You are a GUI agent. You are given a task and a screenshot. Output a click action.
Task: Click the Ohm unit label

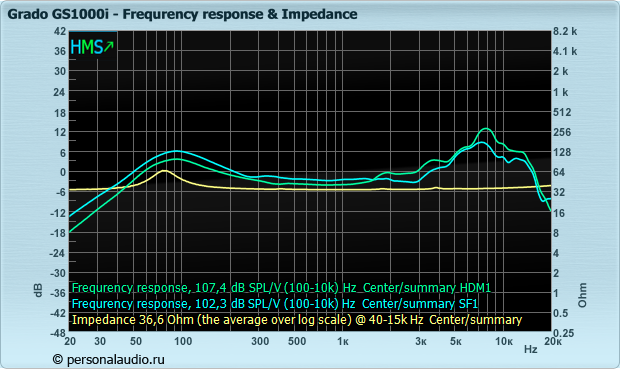point(582,295)
